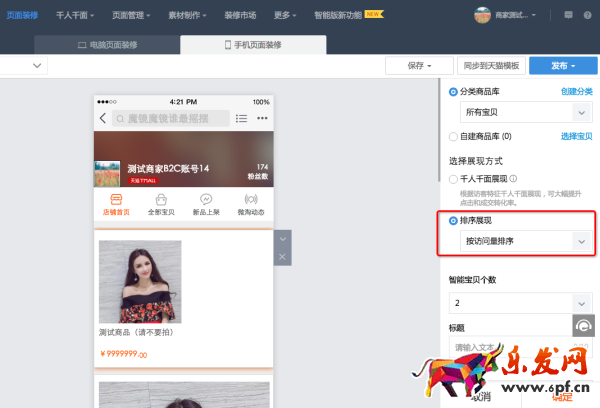Switch to 手机页面装修 tab

253,45
